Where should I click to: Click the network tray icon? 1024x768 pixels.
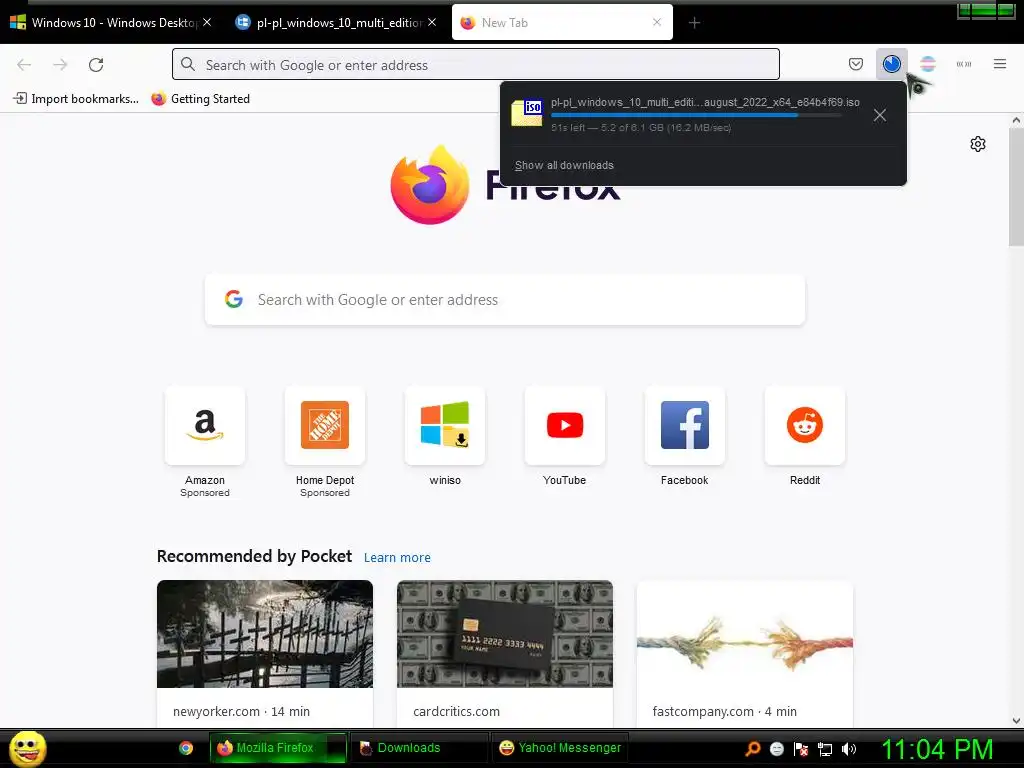(x=825, y=749)
